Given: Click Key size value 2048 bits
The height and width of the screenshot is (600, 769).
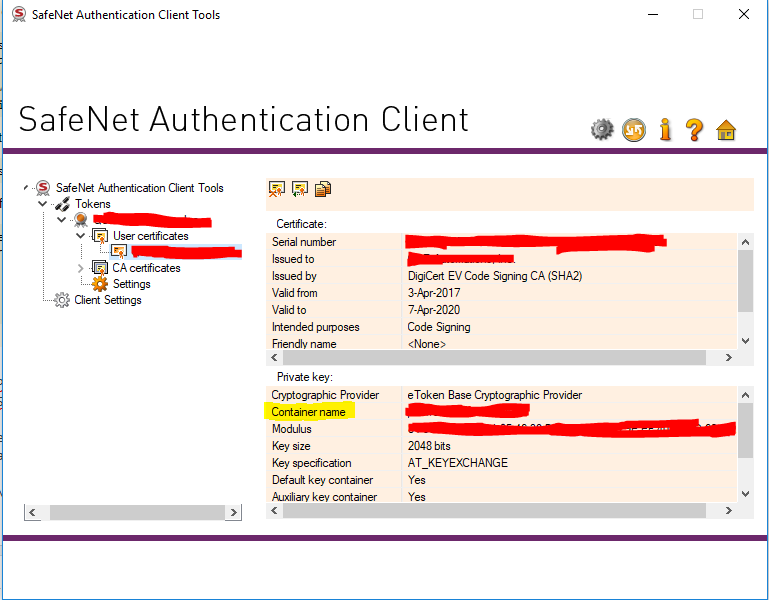Looking at the screenshot, I should click(x=429, y=446).
